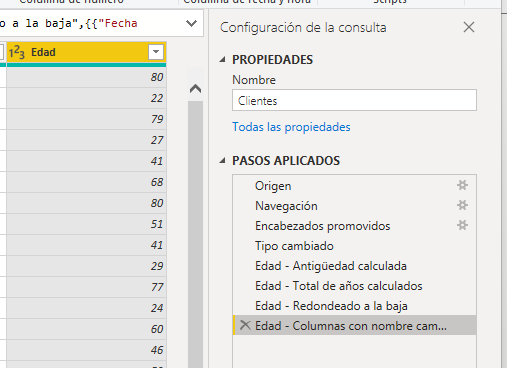Click the cell with value 24
Viewport: 507px width, 368px height.
click(x=86, y=308)
